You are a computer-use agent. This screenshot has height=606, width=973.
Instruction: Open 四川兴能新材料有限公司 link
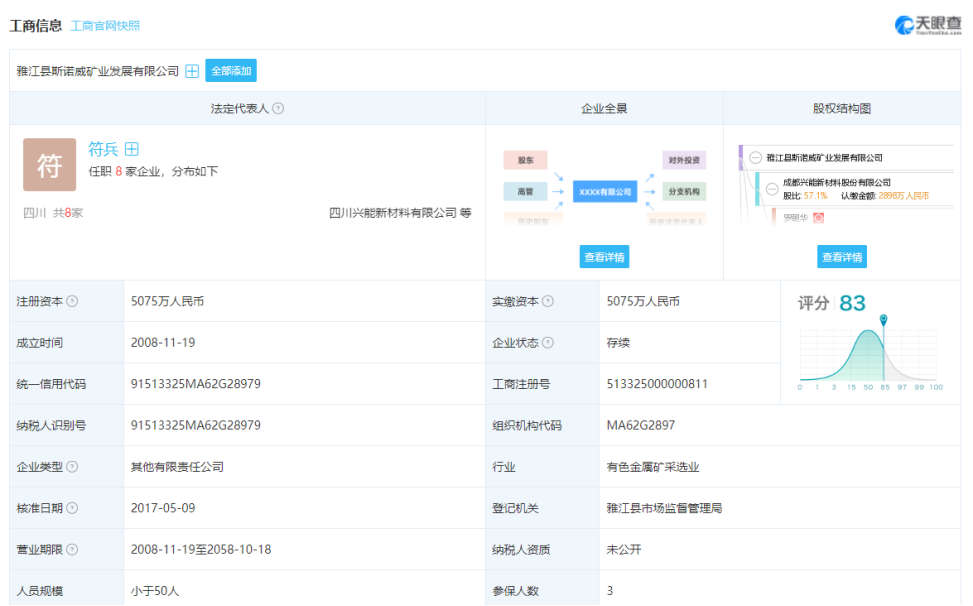(393, 213)
